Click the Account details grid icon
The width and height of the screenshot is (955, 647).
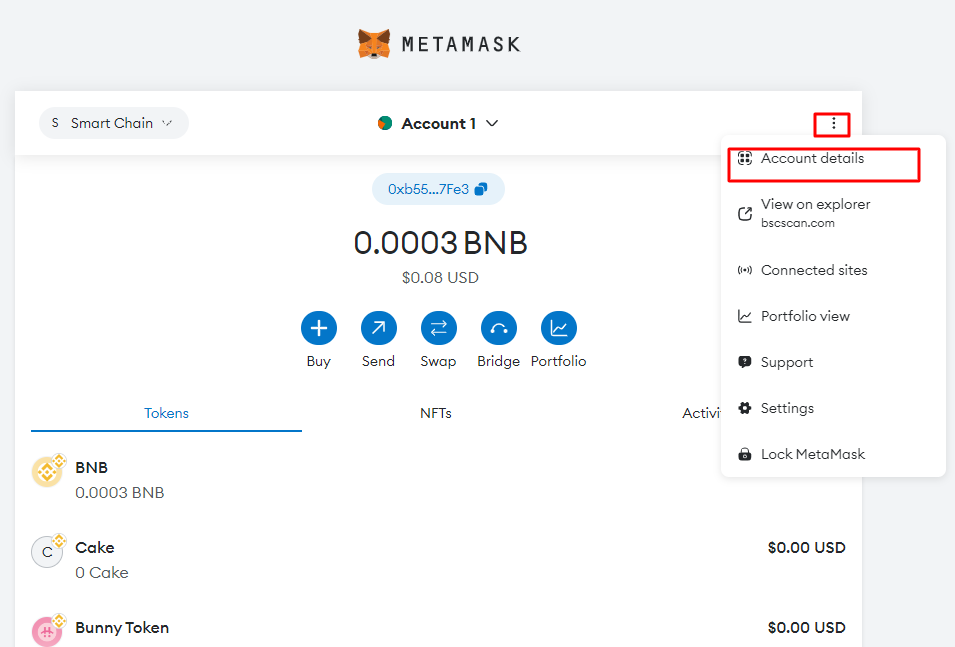pos(744,158)
